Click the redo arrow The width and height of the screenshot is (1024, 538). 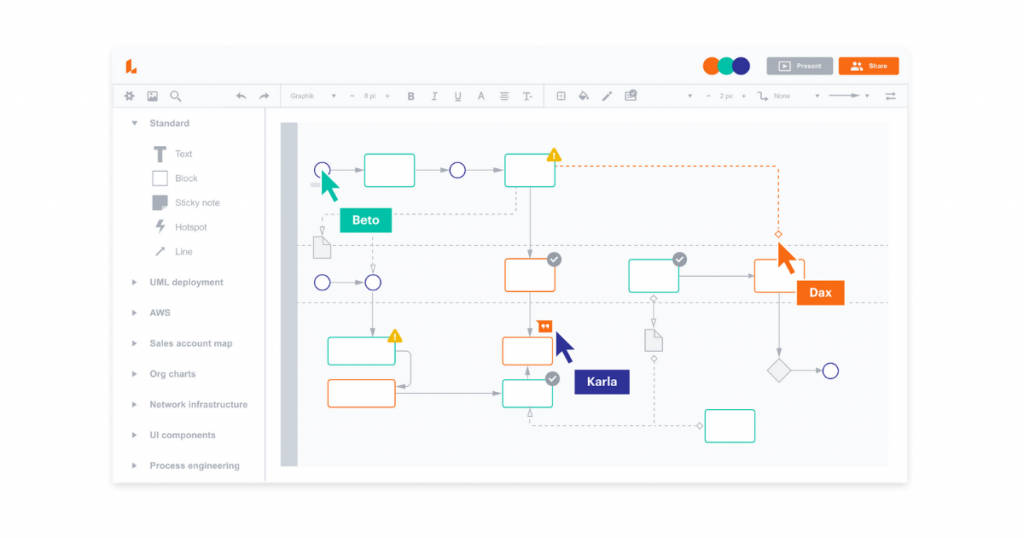[x=264, y=96]
